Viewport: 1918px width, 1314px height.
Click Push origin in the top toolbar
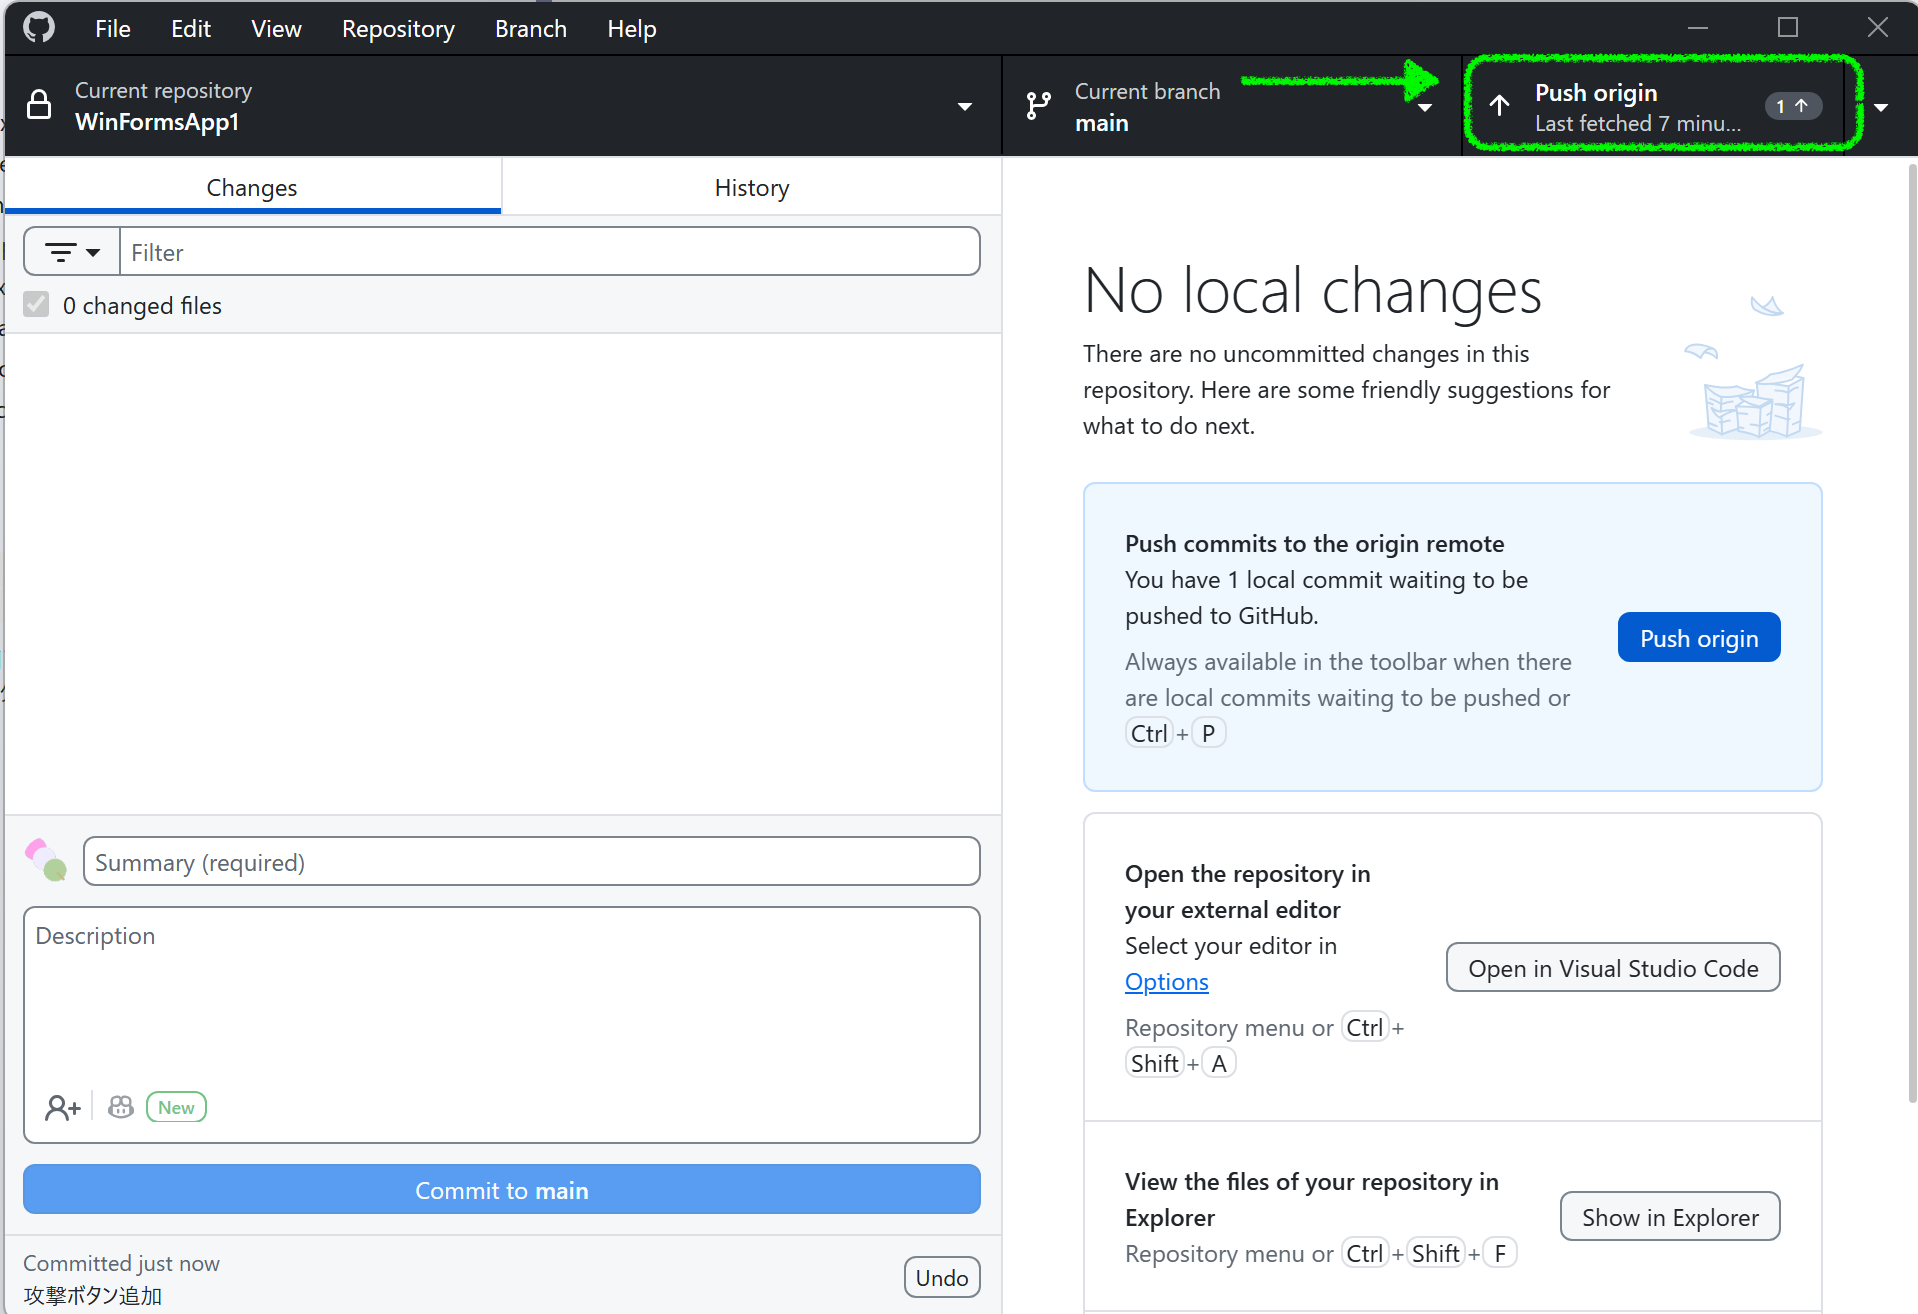pyautogui.click(x=1653, y=106)
